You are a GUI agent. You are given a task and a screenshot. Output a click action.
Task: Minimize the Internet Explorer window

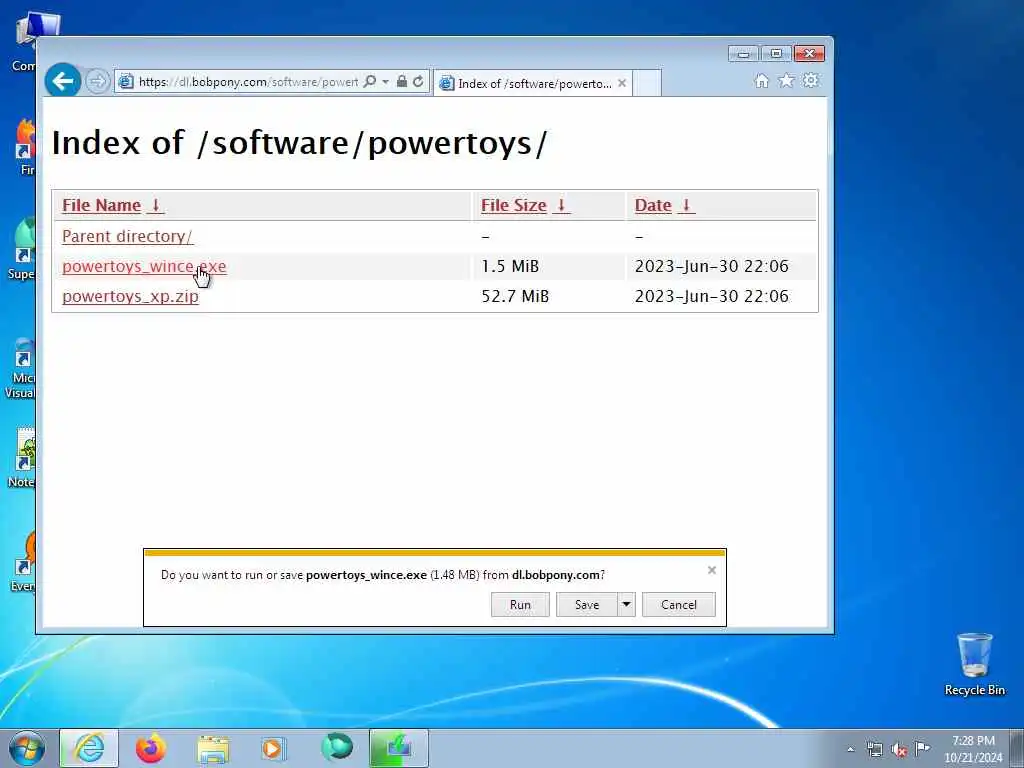(x=743, y=54)
